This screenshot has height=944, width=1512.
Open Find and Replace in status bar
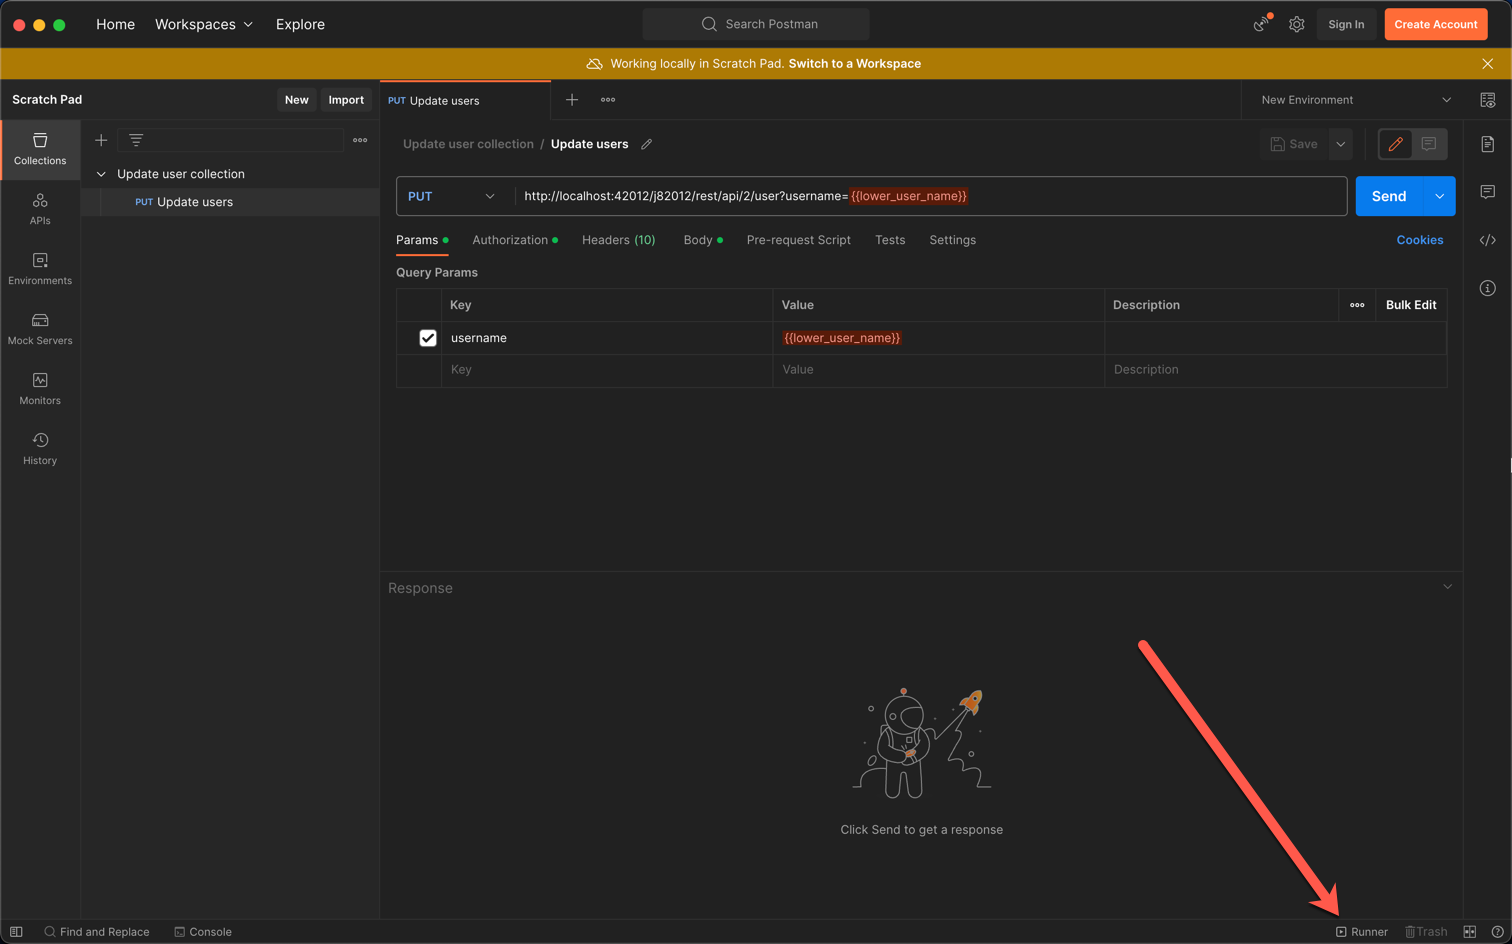pyautogui.click(x=97, y=932)
